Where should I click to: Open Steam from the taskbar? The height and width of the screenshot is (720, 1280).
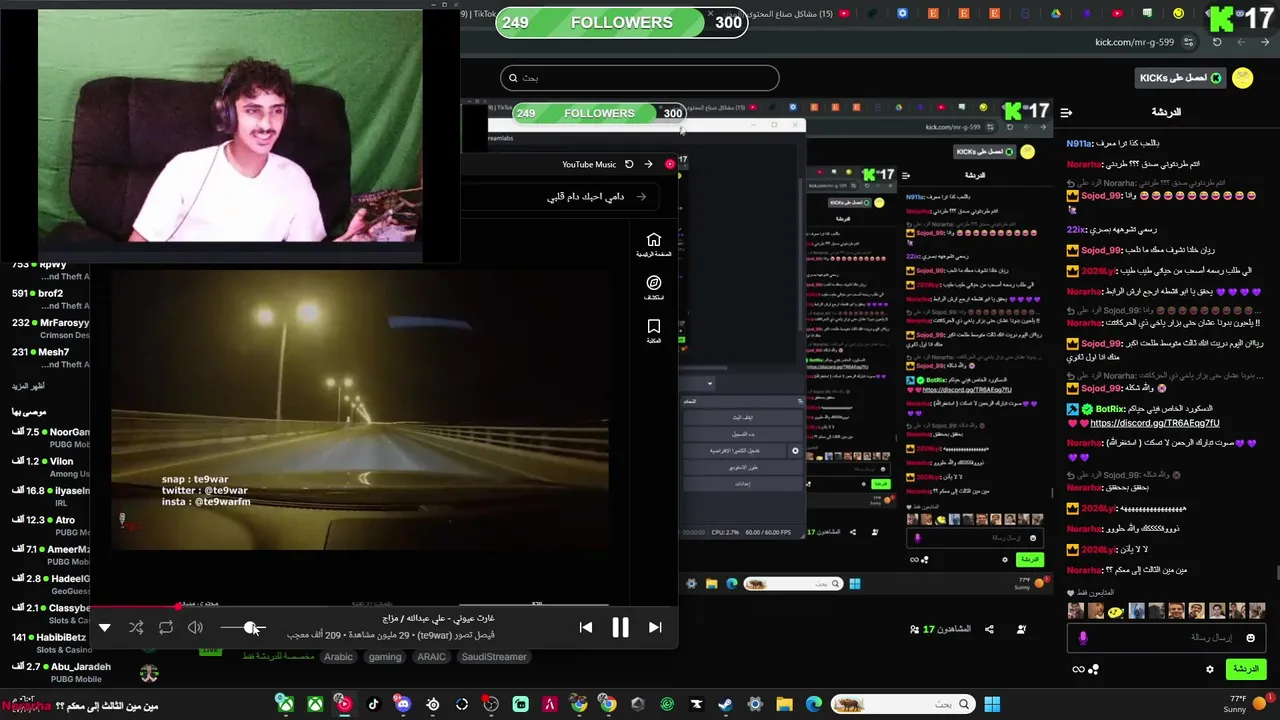point(726,704)
